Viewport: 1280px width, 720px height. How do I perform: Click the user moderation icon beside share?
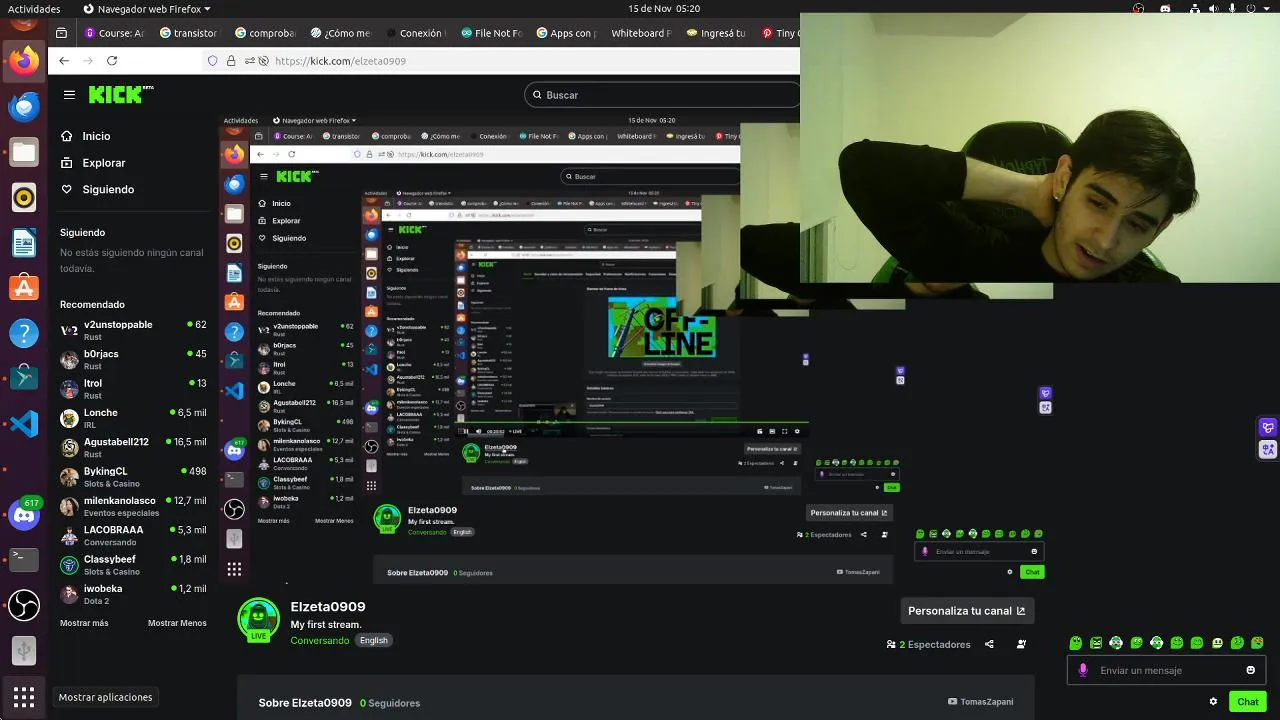click(1021, 645)
